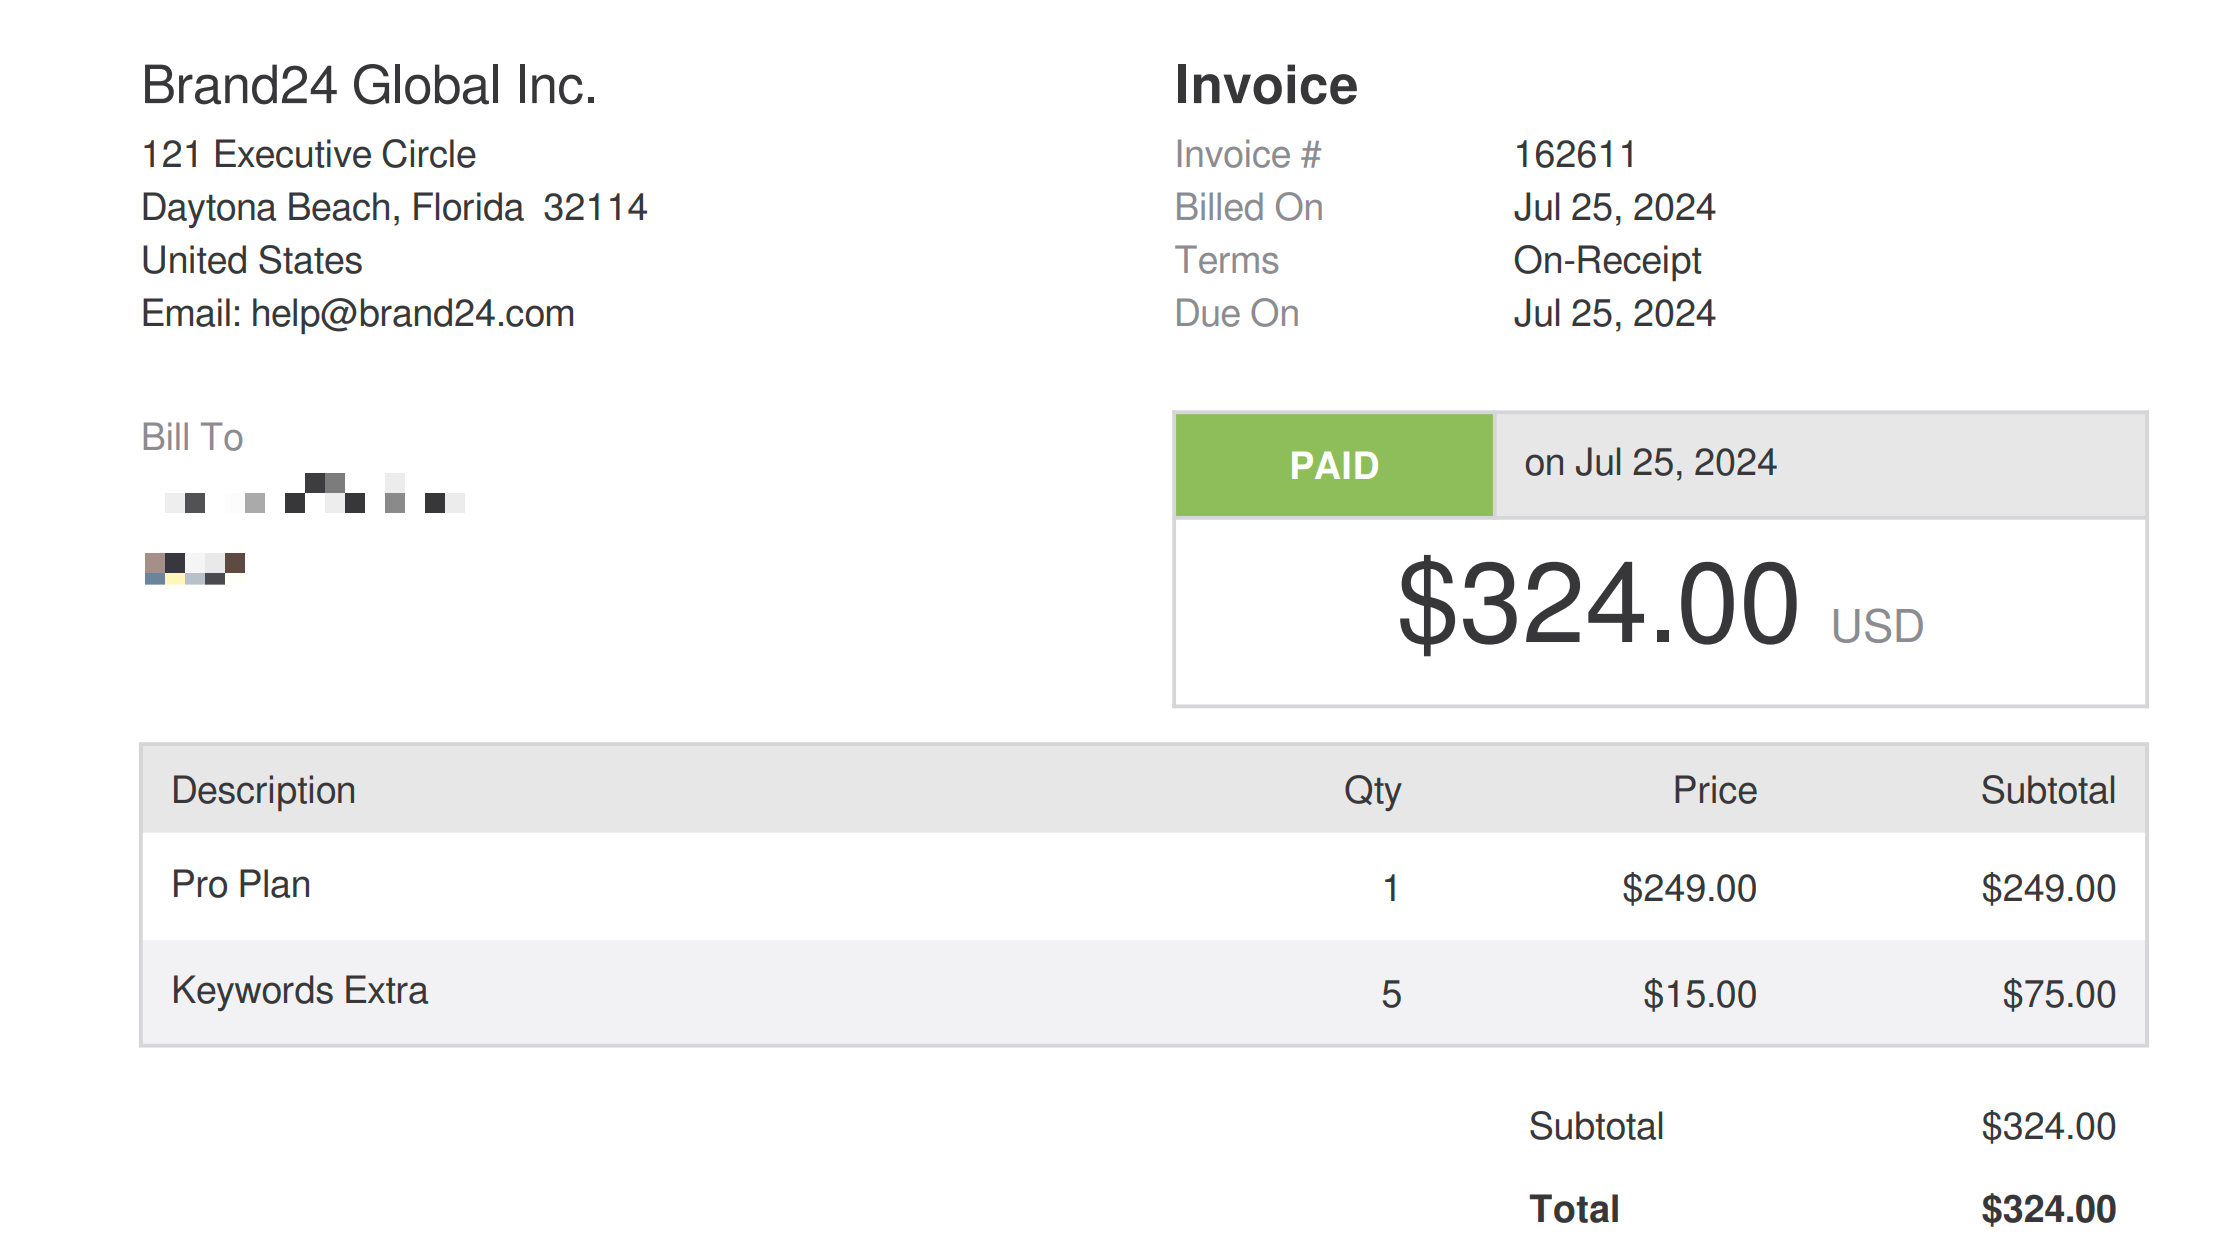Click the bold Total label
The width and height of the screenshot is (2216, 1251).
(x=1574, y=1210)
